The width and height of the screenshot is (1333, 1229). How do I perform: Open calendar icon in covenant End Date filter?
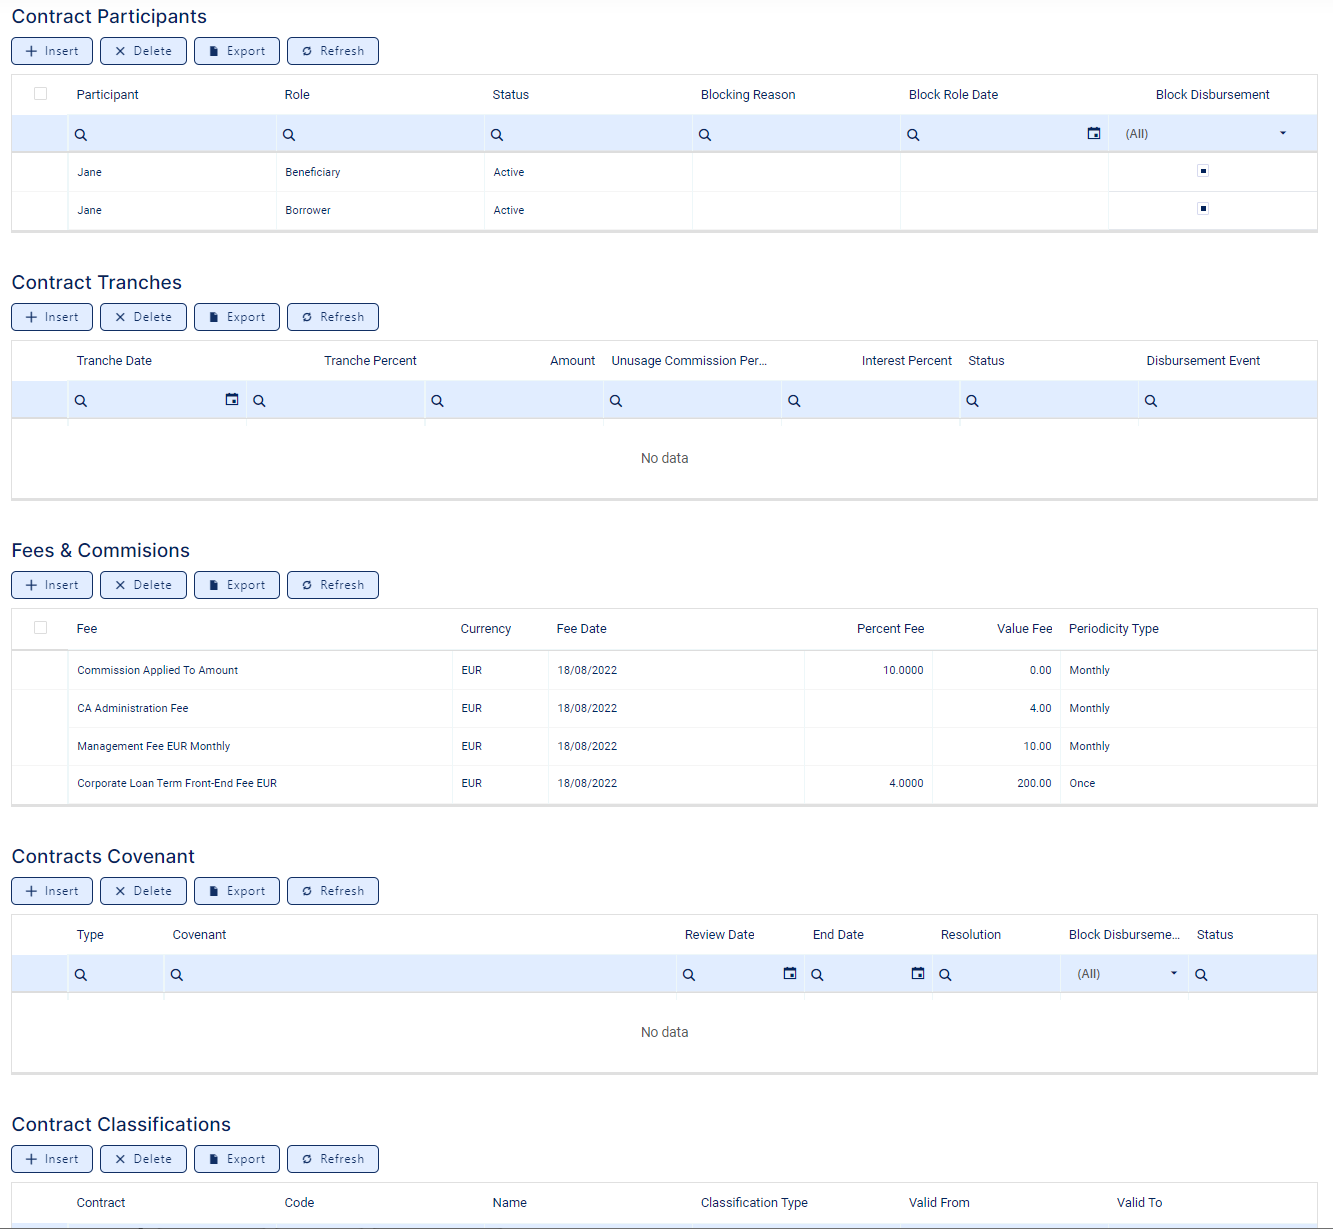coord(917,974)
